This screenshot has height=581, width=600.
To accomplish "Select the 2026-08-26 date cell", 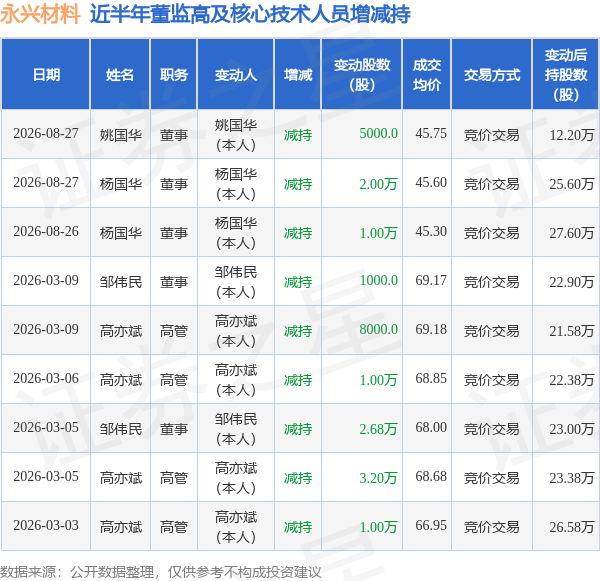I will [46, 232].
